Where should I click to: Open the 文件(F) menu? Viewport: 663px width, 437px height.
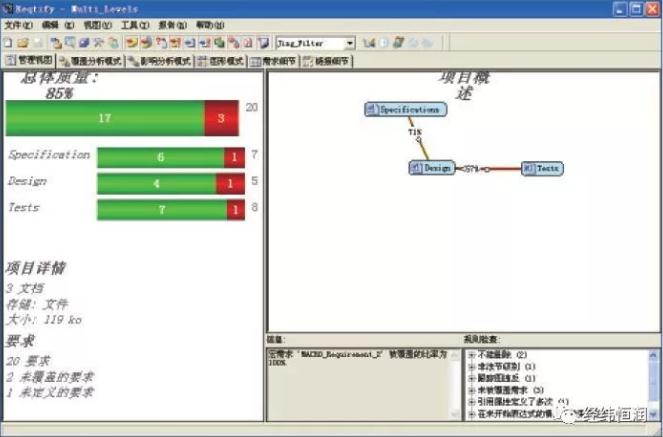[x=18, y=24]
